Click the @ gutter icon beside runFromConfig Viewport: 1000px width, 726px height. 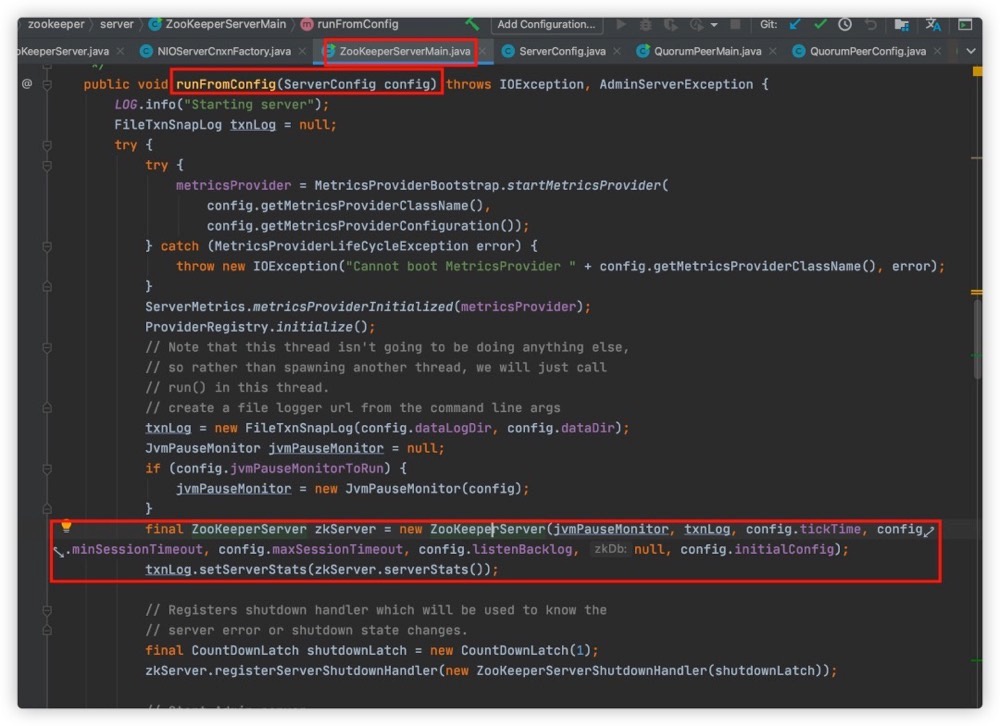point(27,84)
